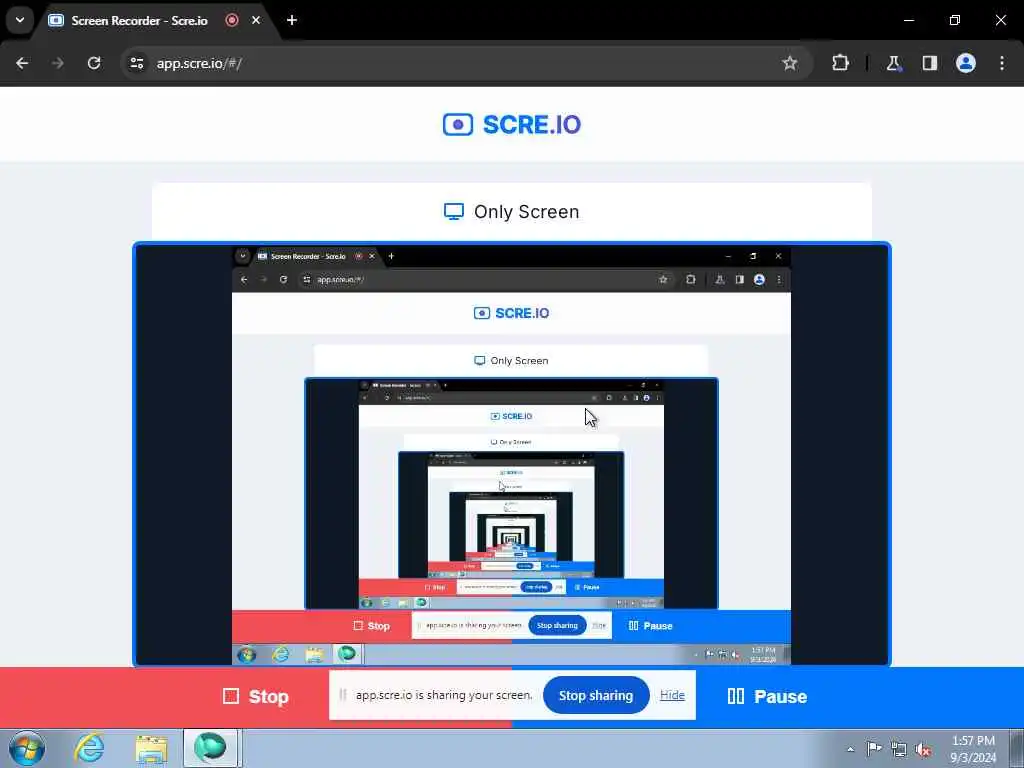The image size is (1024, 768).
Task: Open Windows Explorer from the taskbar
Action: [152, 748]
